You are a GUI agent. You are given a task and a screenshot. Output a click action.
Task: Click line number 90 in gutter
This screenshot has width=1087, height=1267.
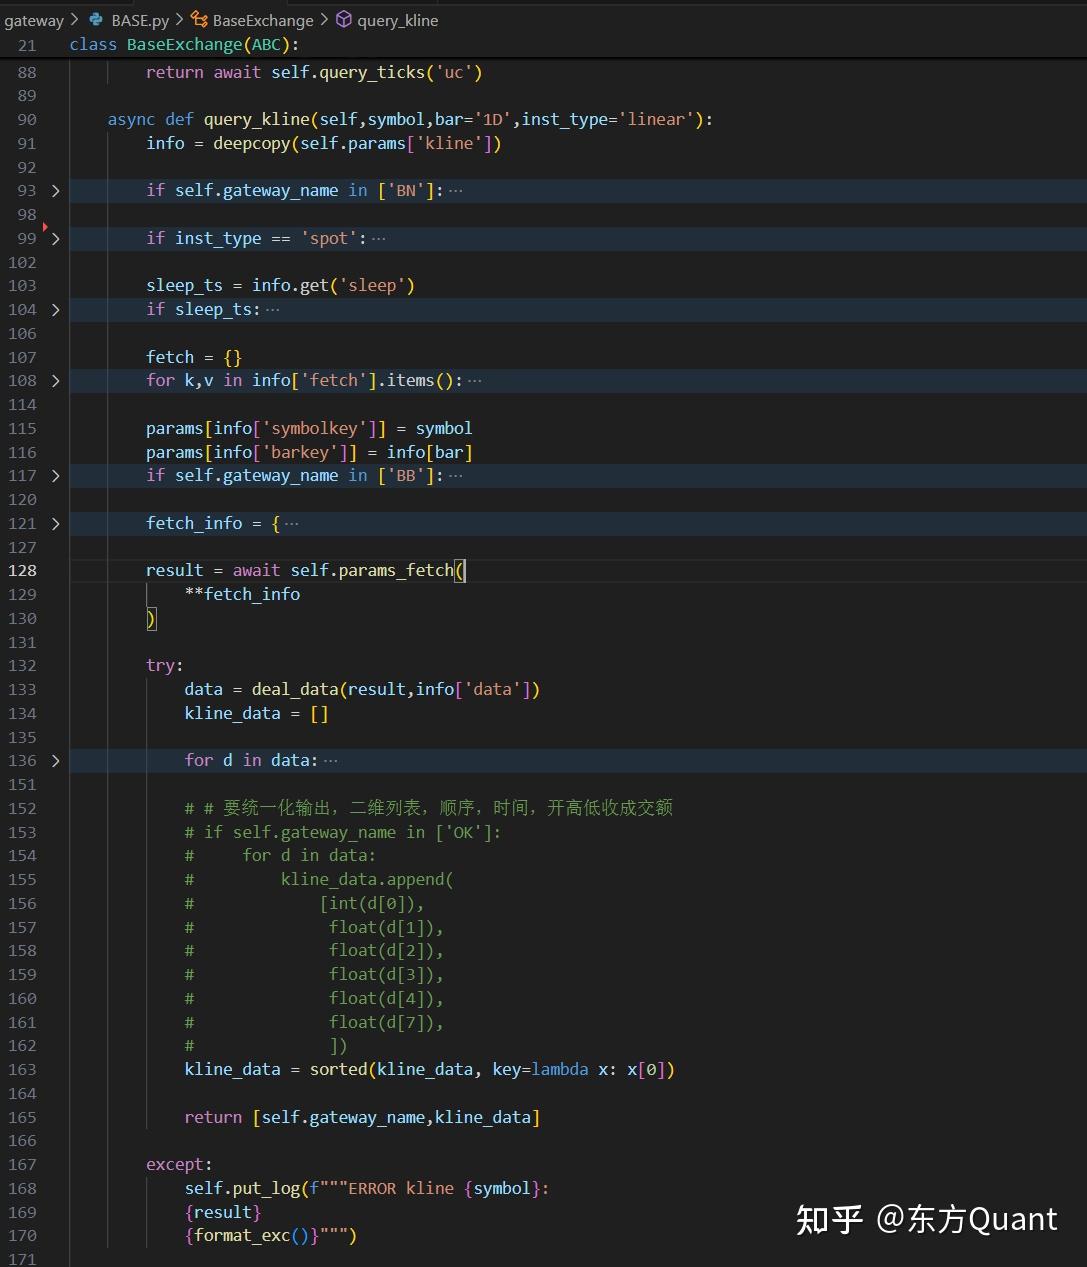[27, 120]
